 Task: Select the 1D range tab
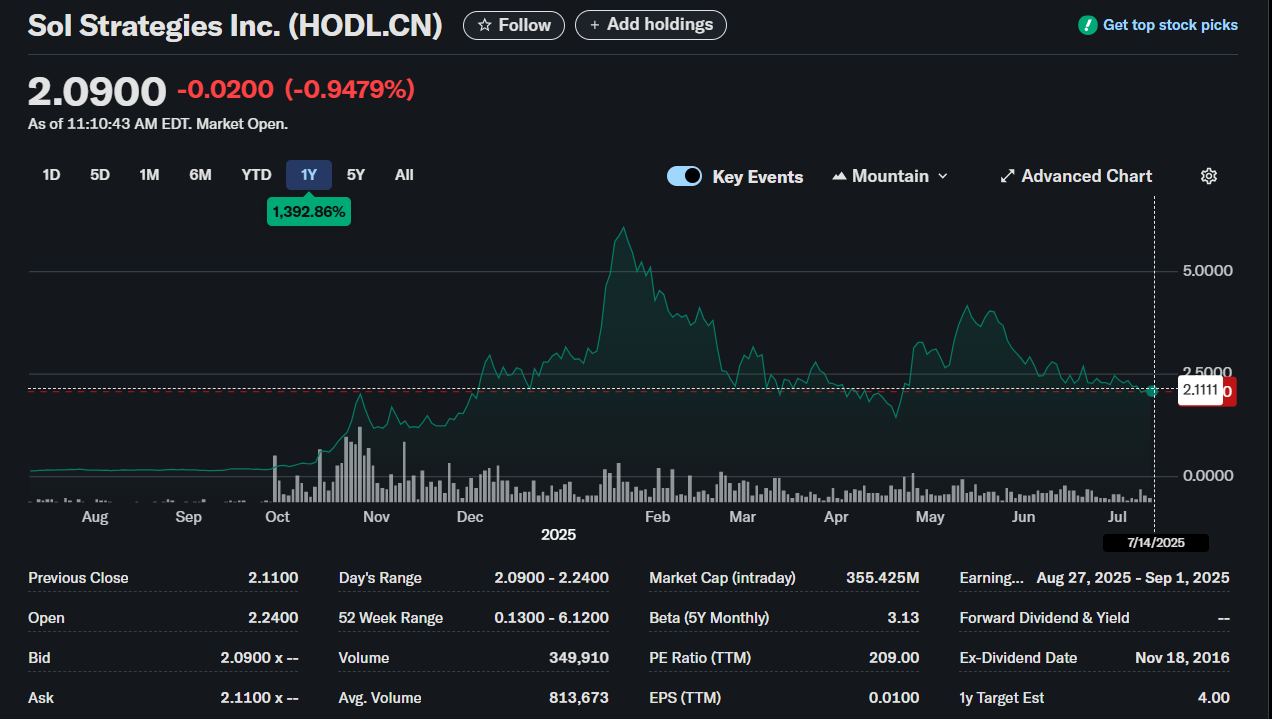51,175
